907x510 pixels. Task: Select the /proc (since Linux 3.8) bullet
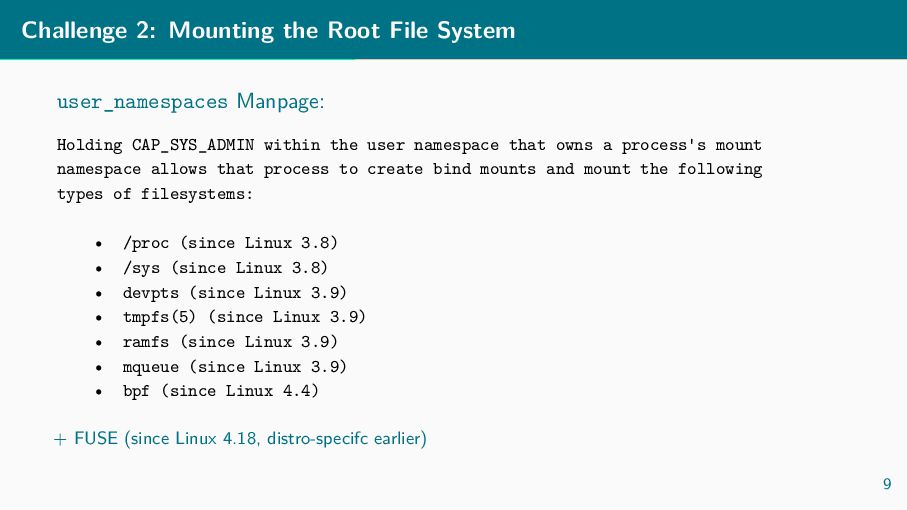pos(230,243)
